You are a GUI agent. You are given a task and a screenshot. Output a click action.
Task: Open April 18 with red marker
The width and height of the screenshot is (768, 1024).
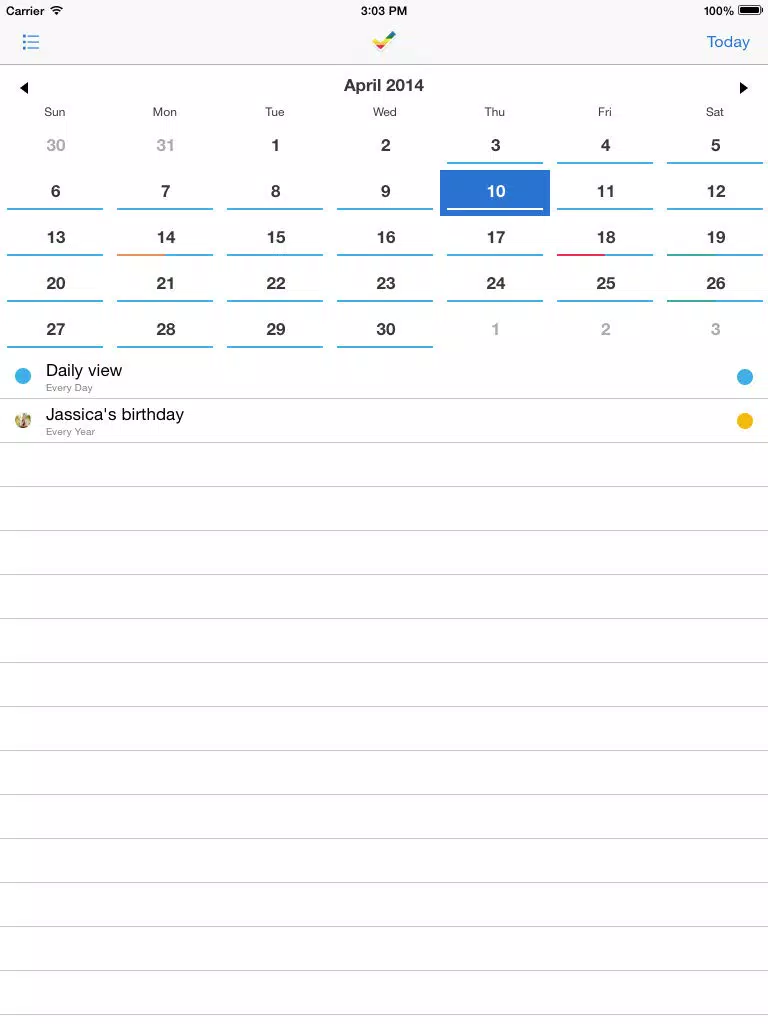(605, 237)
